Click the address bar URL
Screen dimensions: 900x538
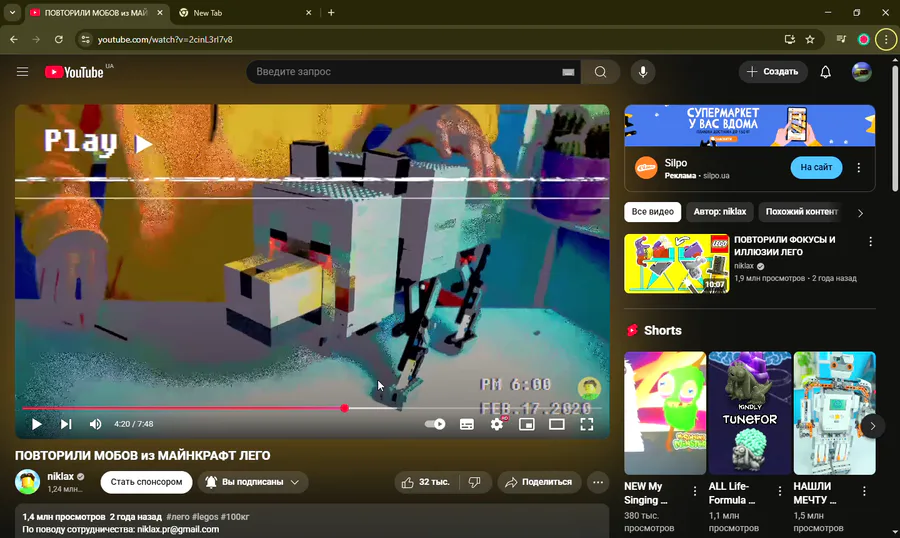click(x=165, y=40)
